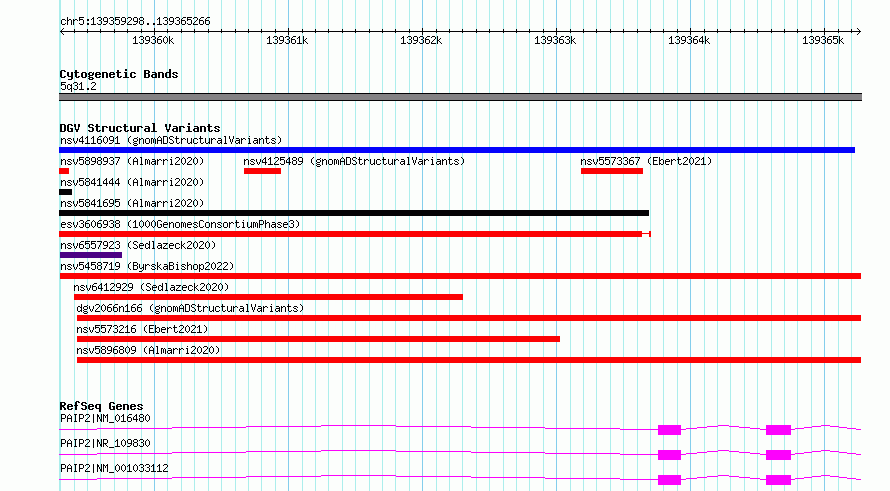The width and height of the screenshot is (890, 491).
Task: Open nsv5841695 (Almarri2020) label
Action: point(132,203)
